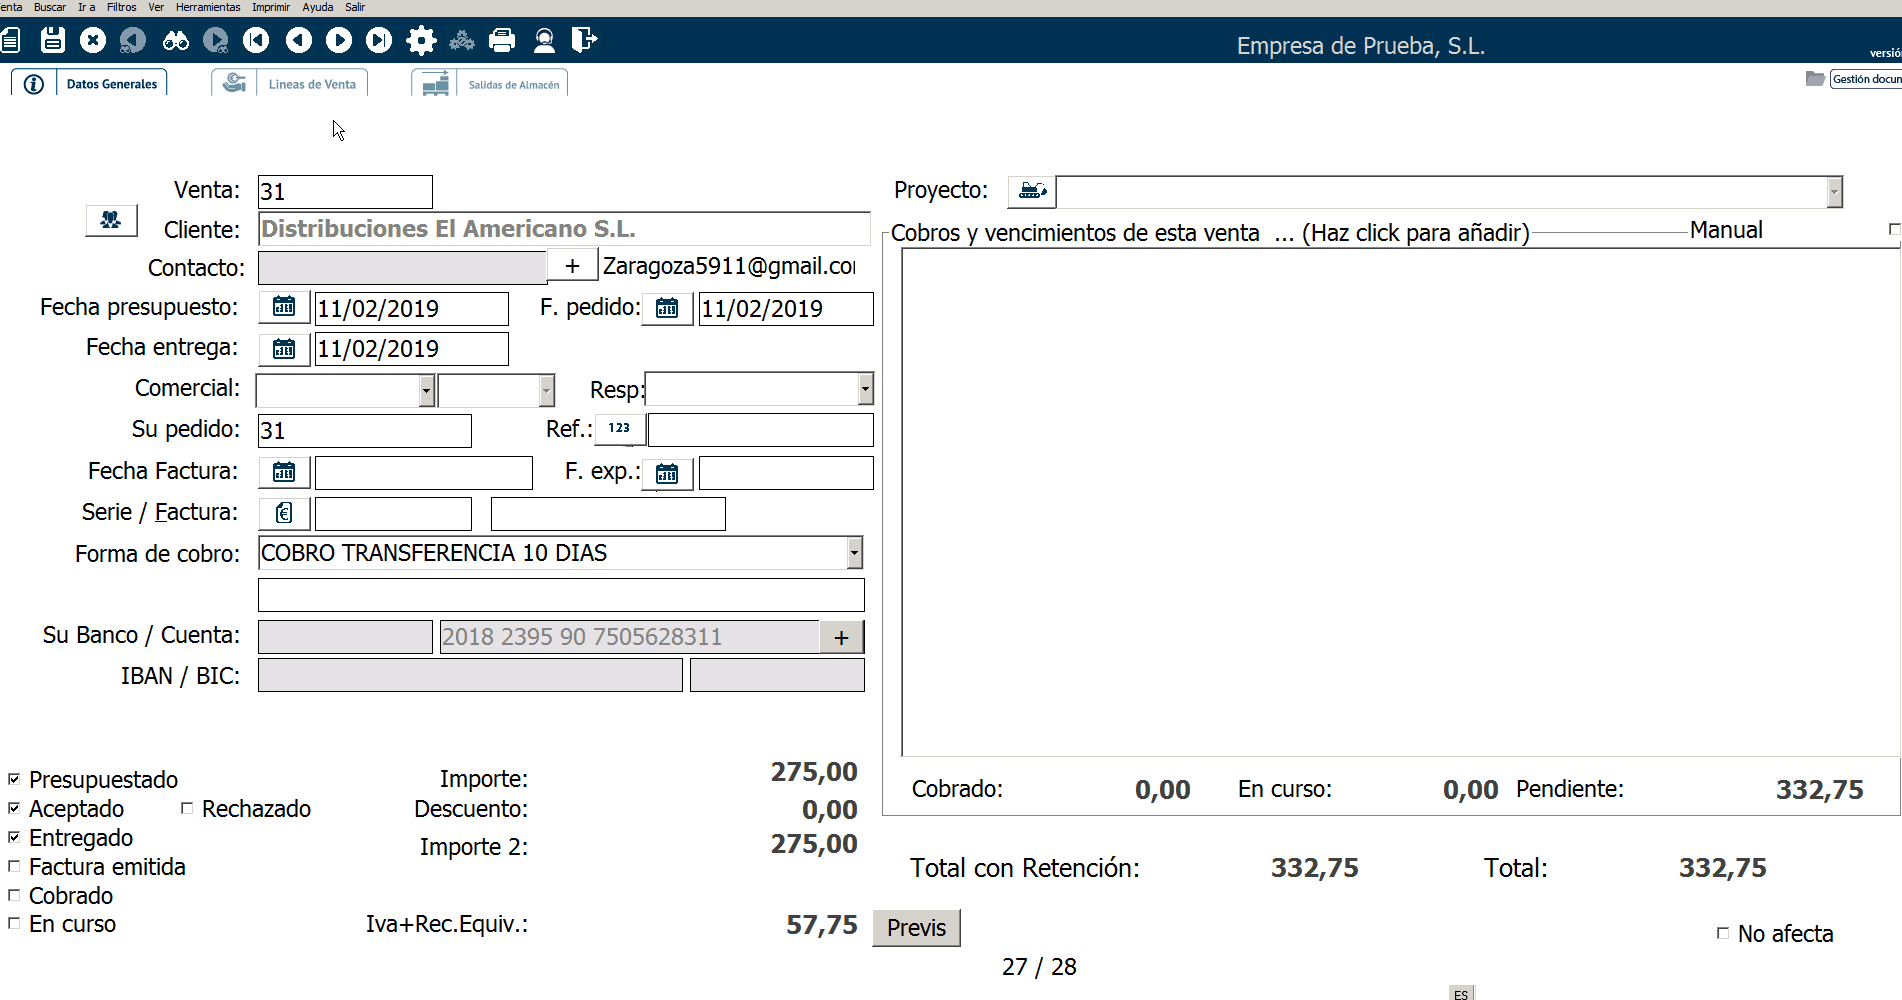Switch to the Lineas de Venta tab

coord(311,84)
